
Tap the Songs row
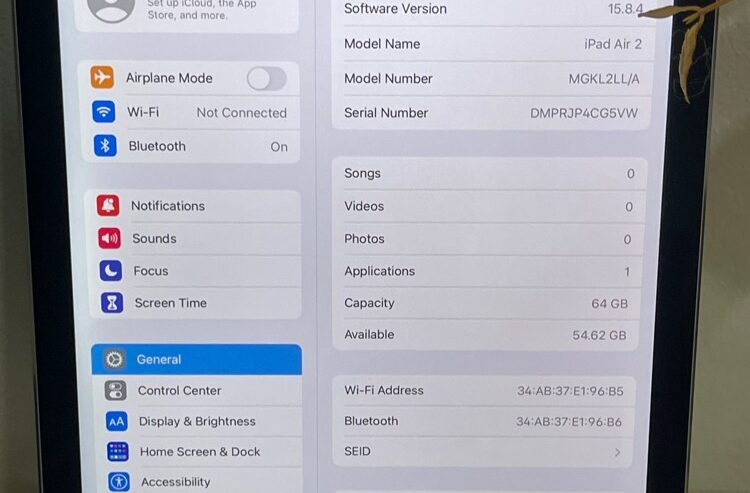(490, 174)
